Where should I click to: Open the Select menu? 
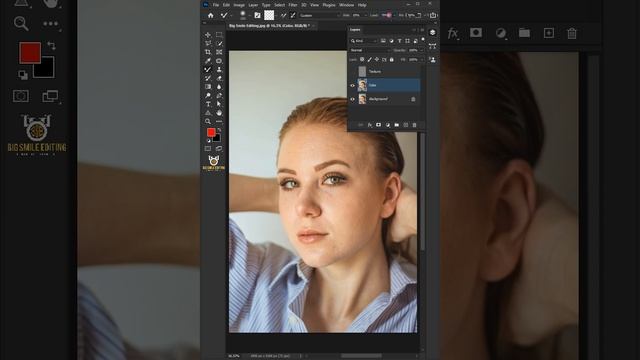(x=280, y=5)
